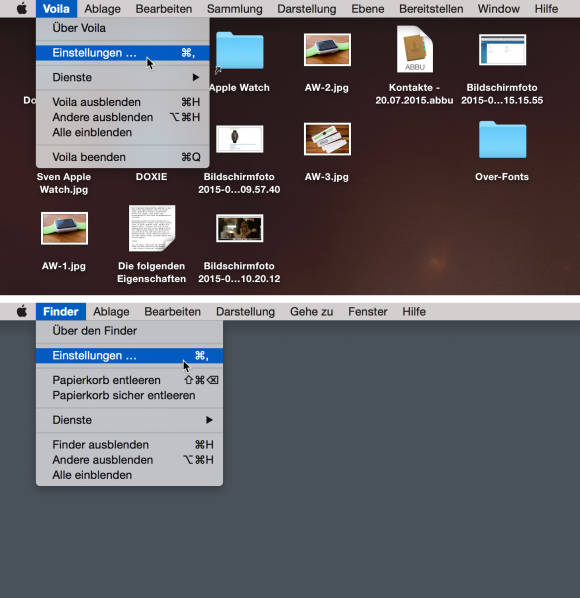Expand Dienste submenu in Voila menu
The width and height of the screenshot is (580, 598).
tap(123, 77)
